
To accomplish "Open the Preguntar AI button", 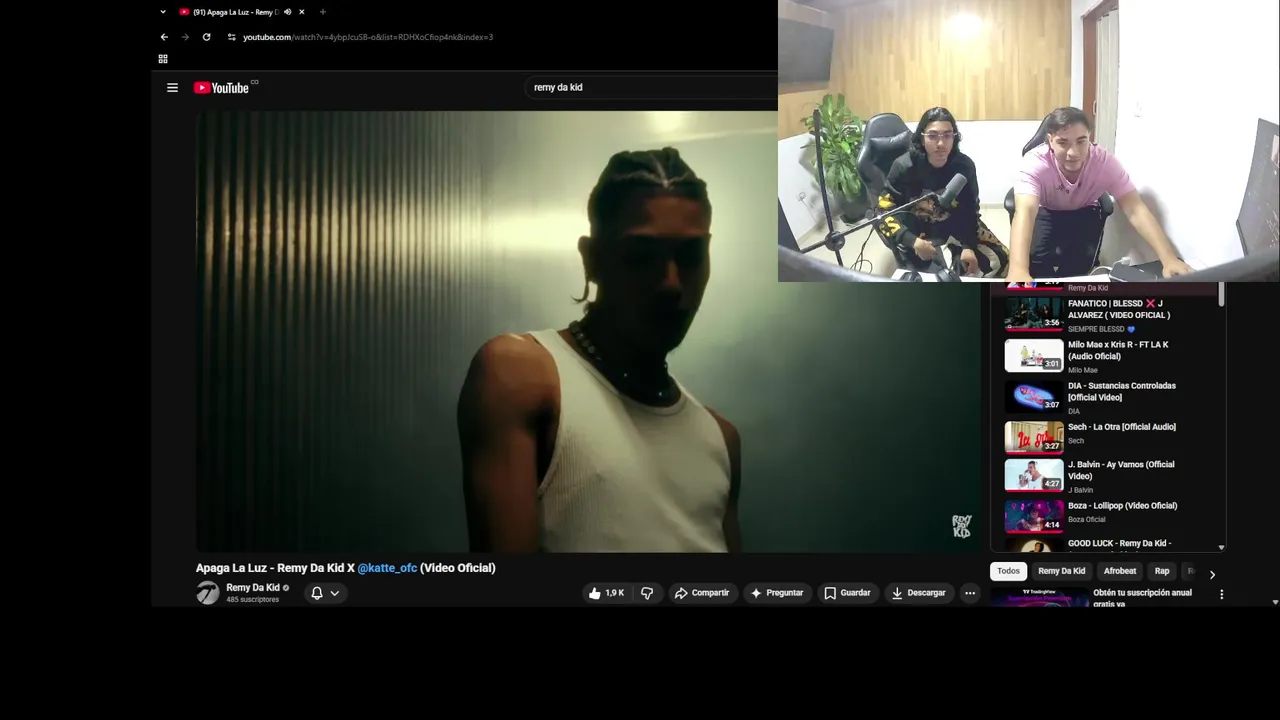I will click(777, 593).
